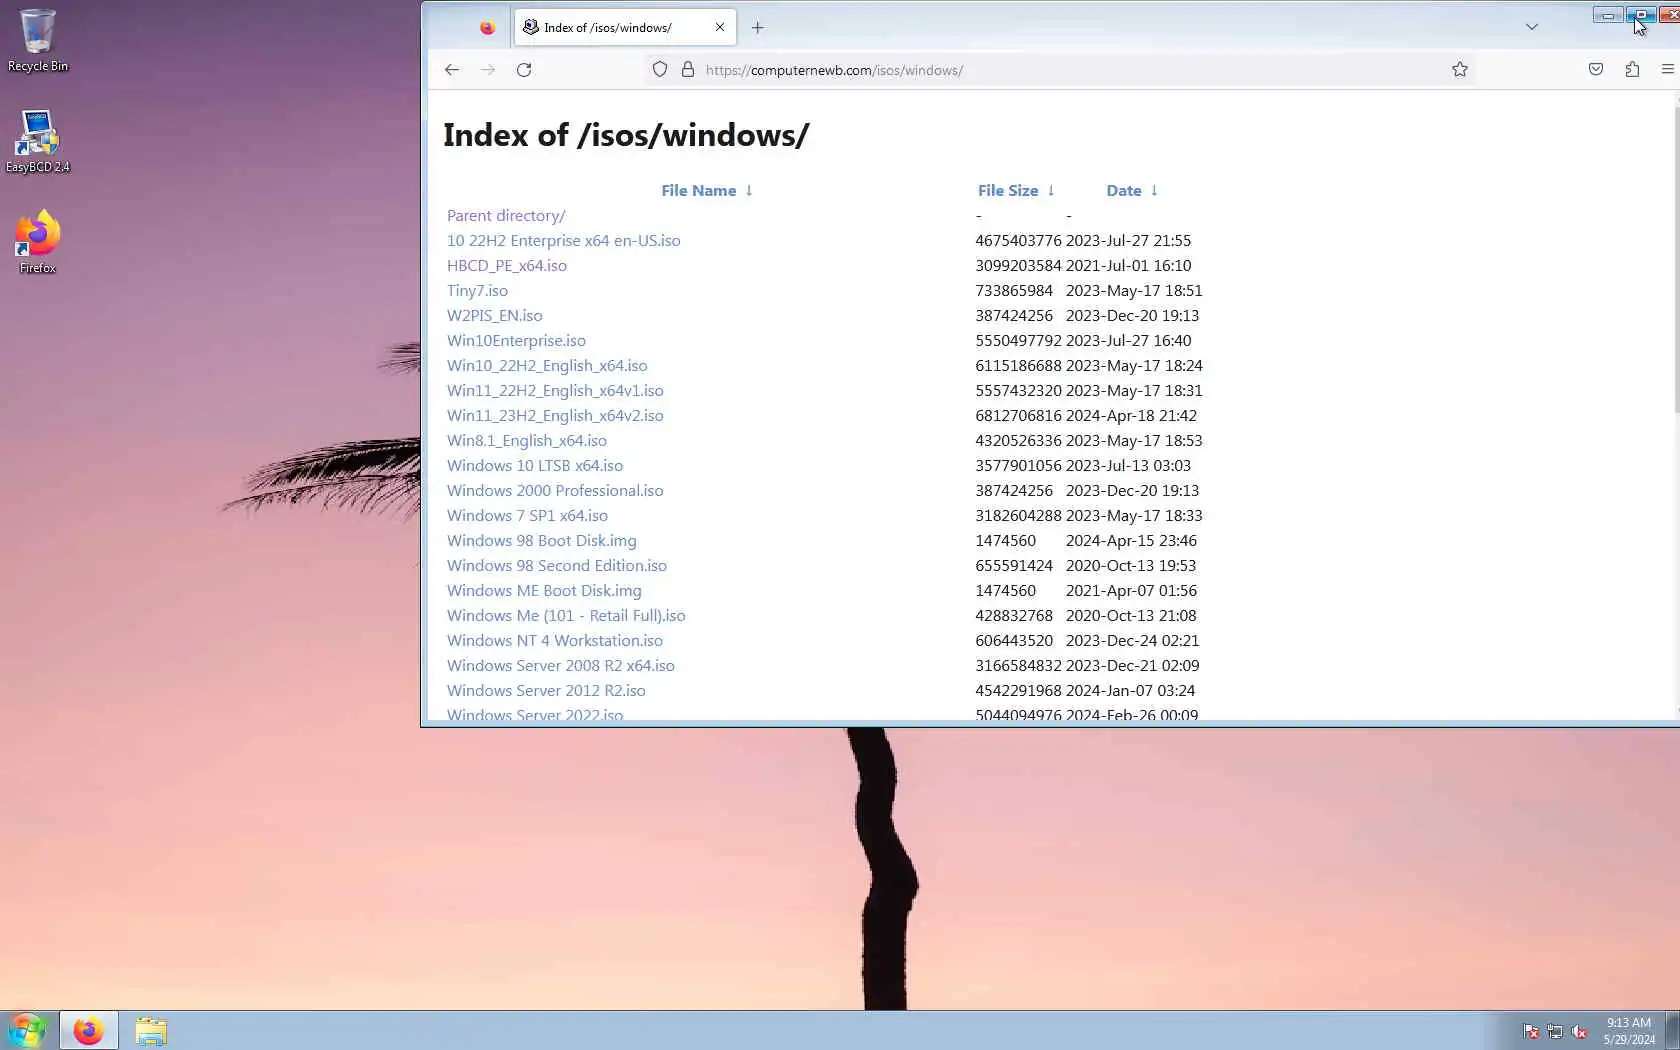1680x1050 pixels.
Task: Expand the list all tabs dropdown
Action: tap(1532, 27)
